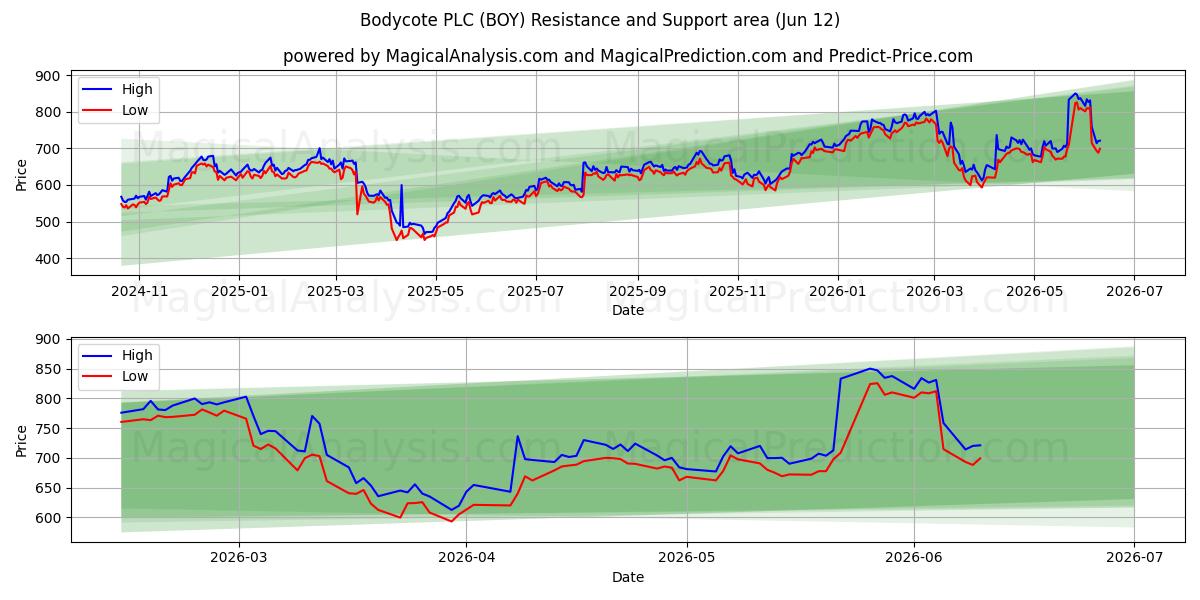Click the bottom chart x-axis label '2026-07'
Viewport: 1200px width, 600px height.
[1134, 560]
